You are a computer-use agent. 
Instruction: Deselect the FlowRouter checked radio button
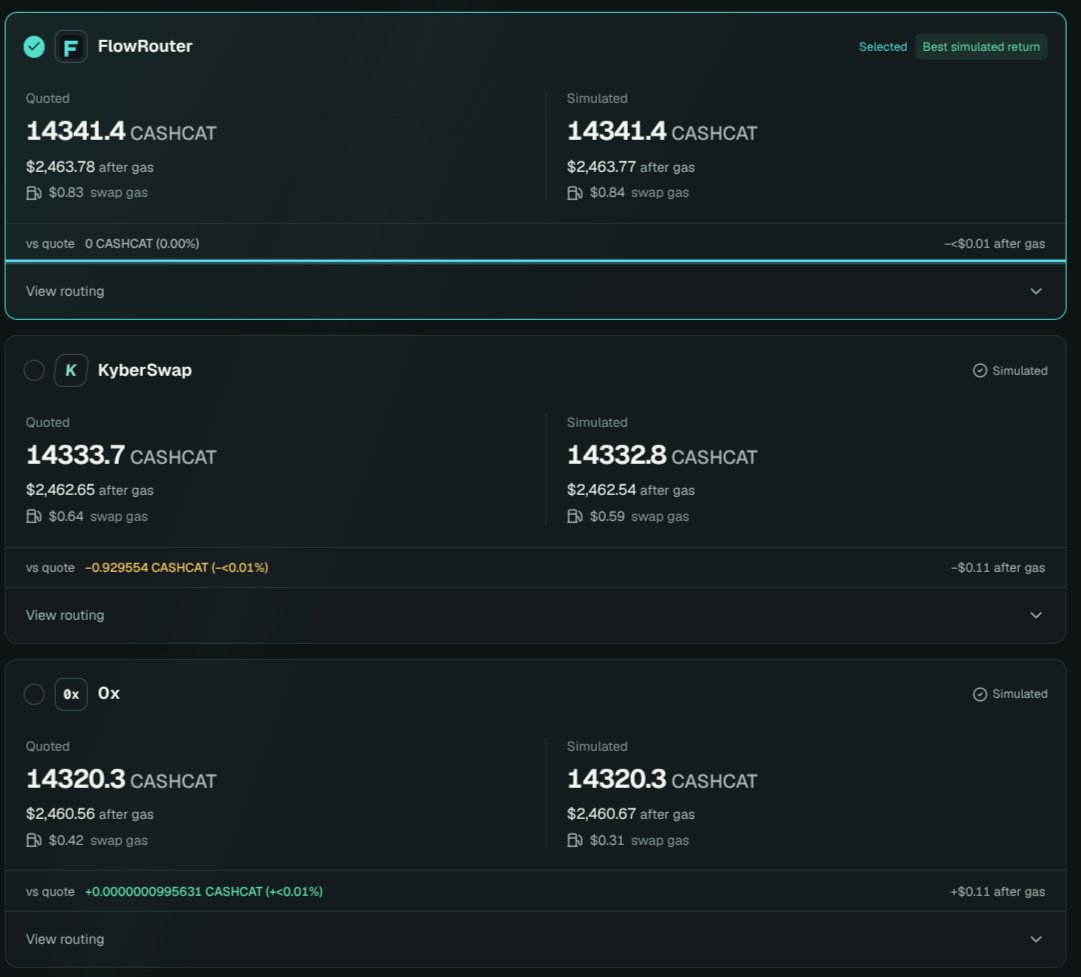tap(34, 47)
